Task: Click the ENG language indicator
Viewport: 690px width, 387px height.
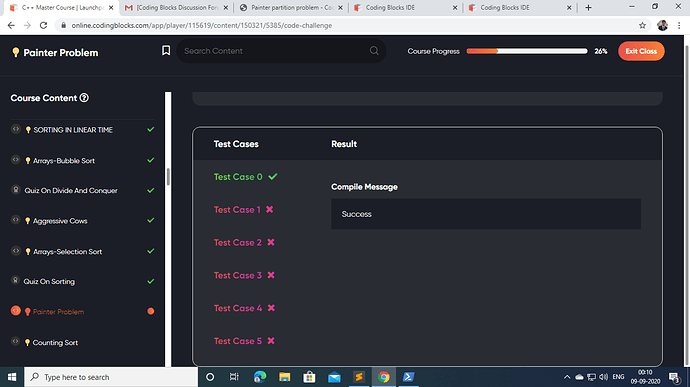Action: point(618,377)
